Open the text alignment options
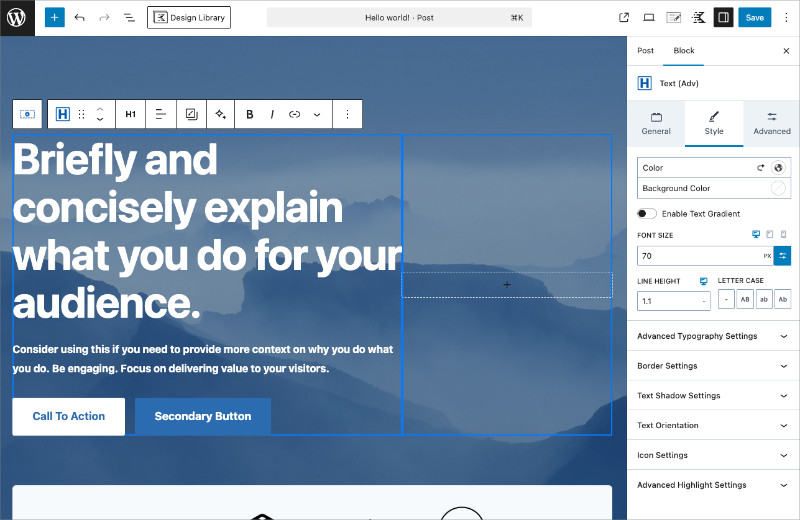 (161, 114)
